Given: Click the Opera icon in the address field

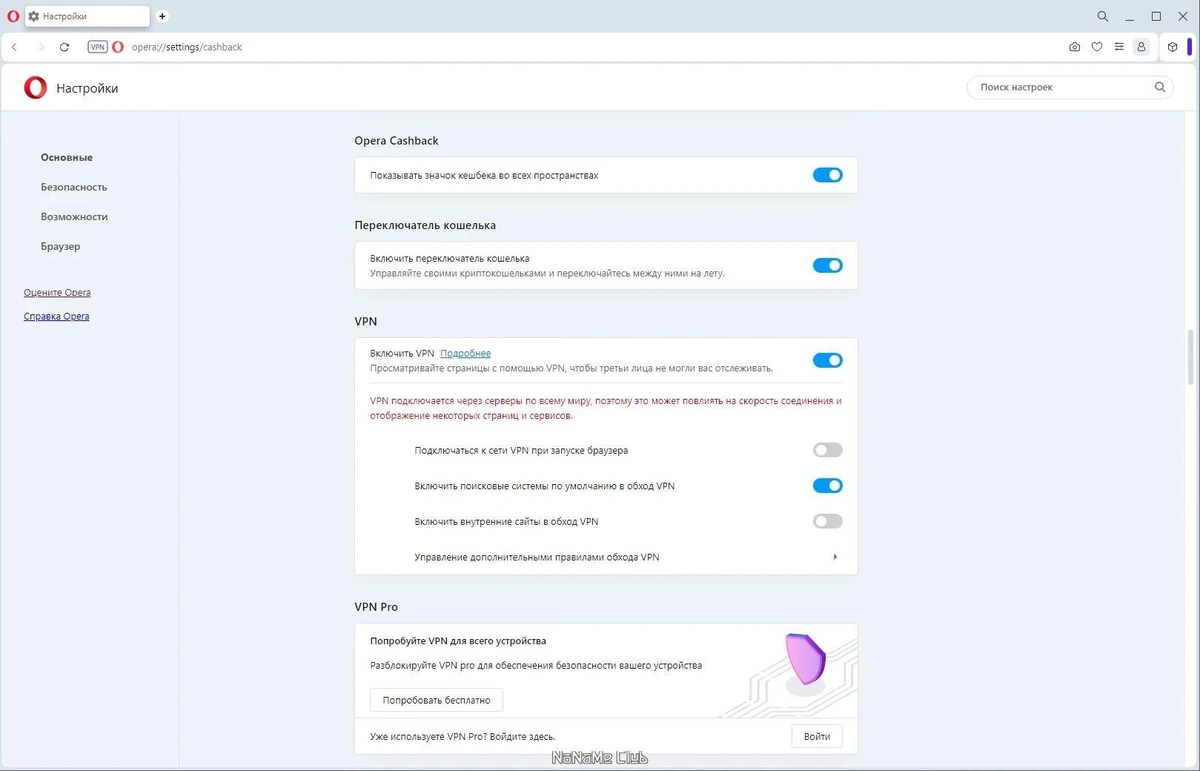Looking at the screenshot, I should (118, 47).
